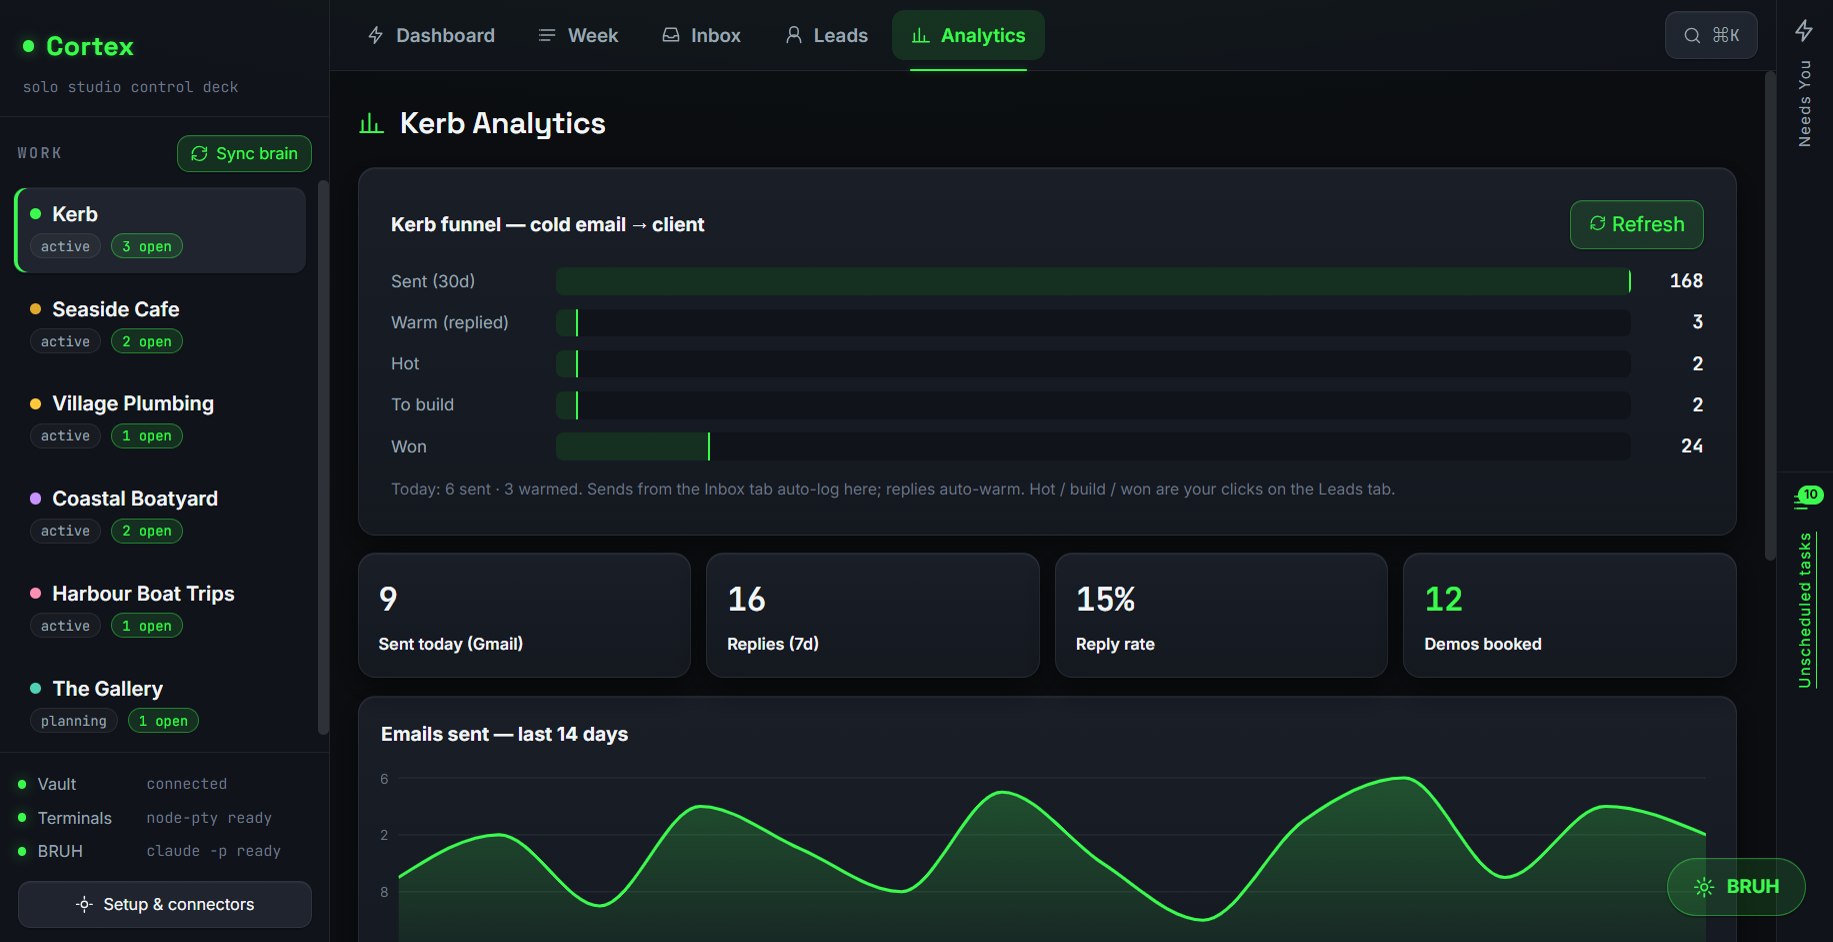Click The Gallery's planning badge

click(x=74, y=721)
